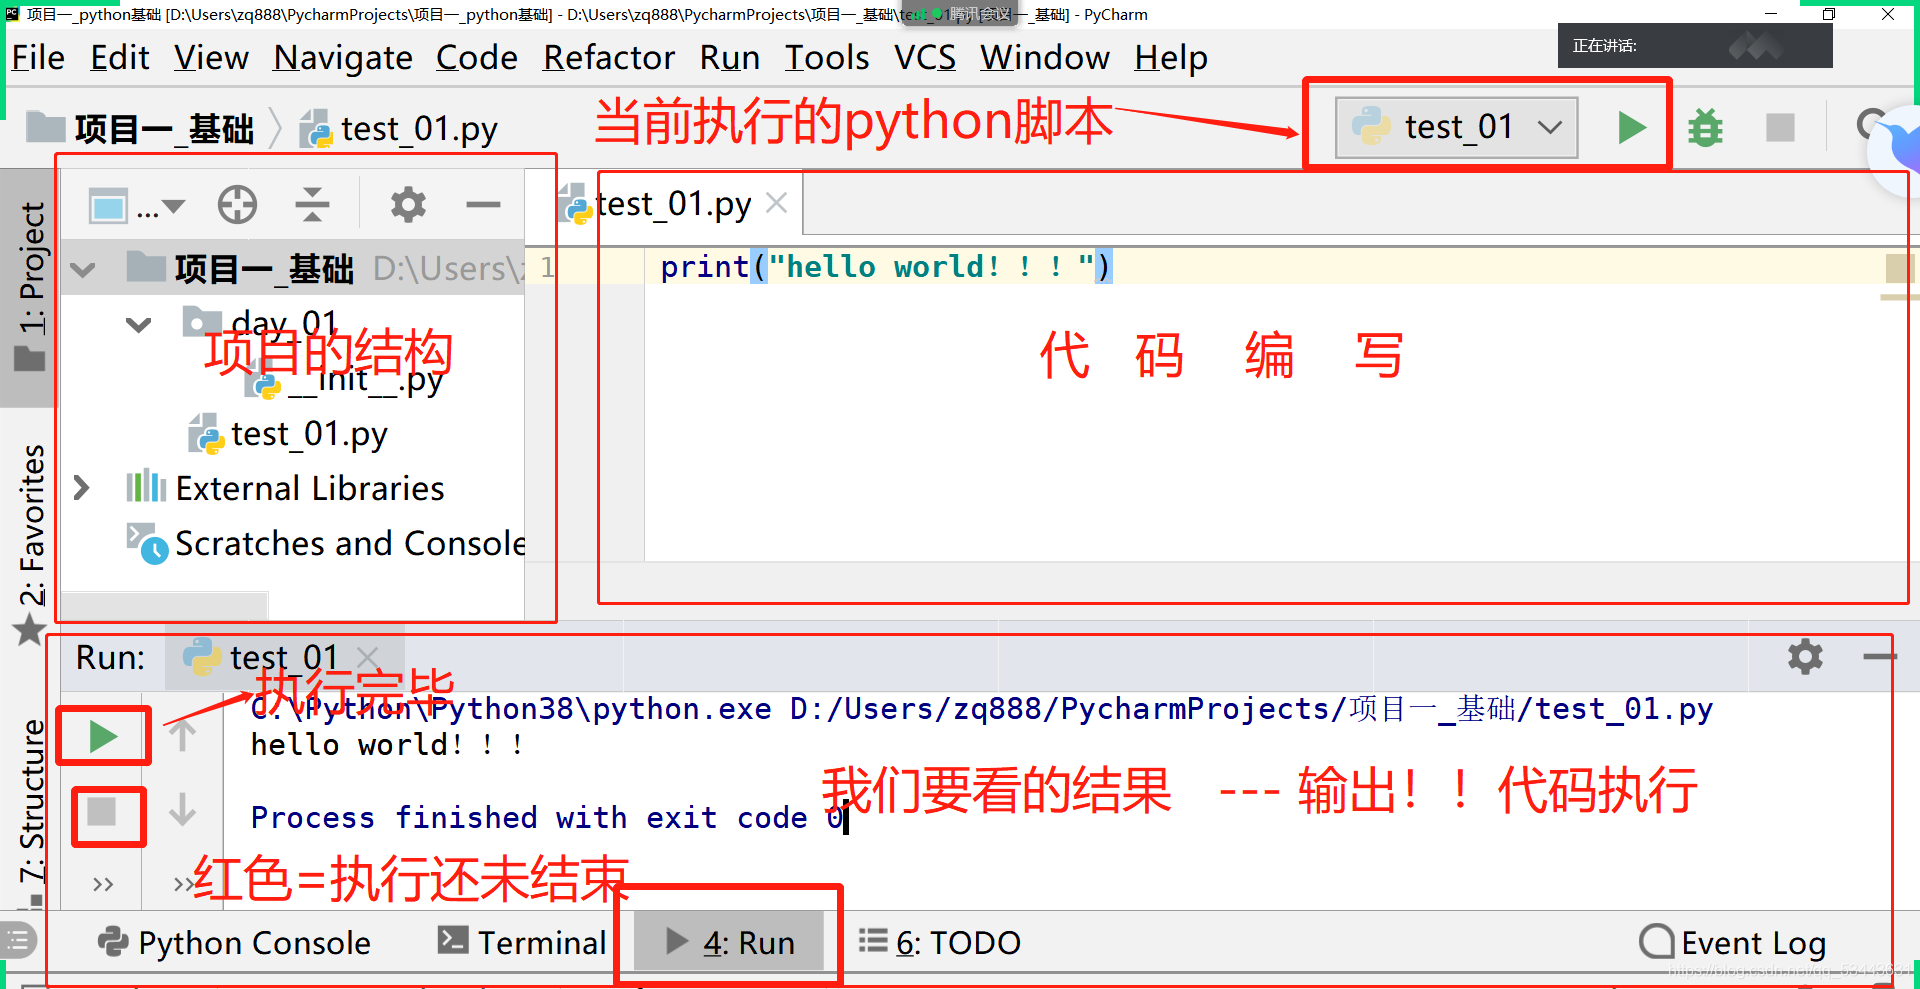Click line number 1 in editor gutter
Screen dimensions: 1920x989
pyautogui.click(x=546, y=267)
